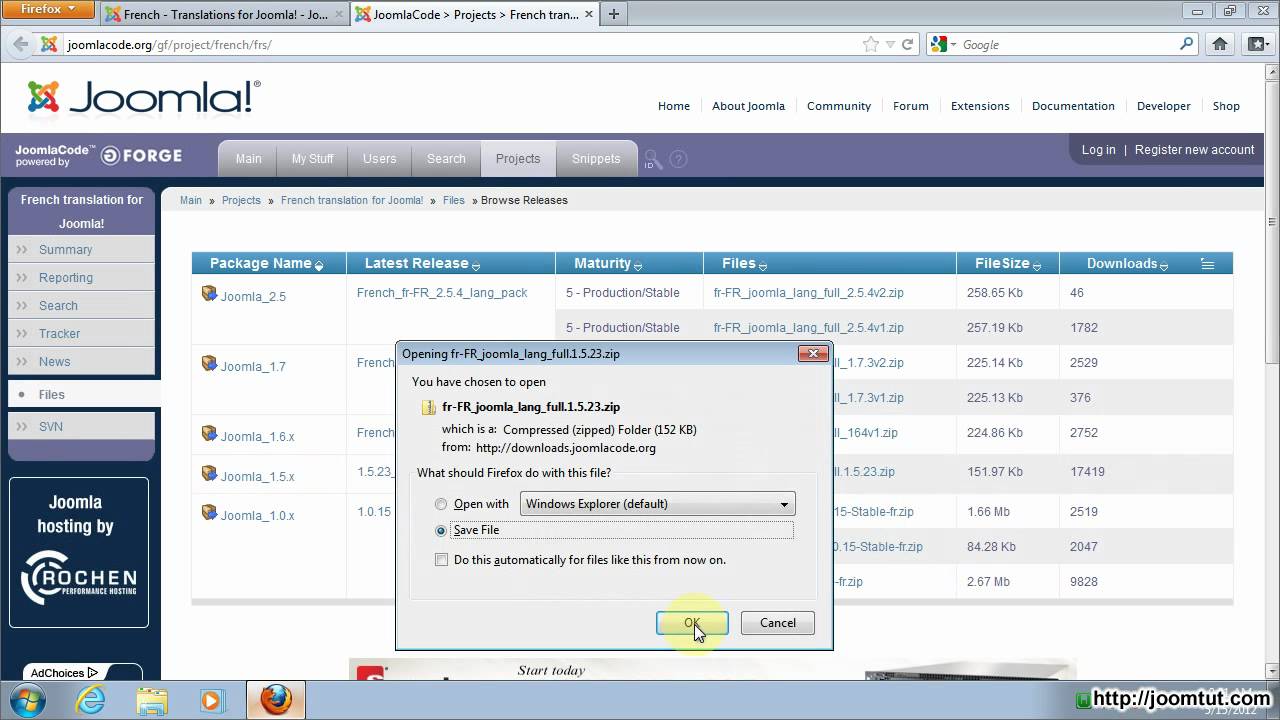Viewport: 1280px width, 720px height.
Task: Open French_fr-FR_2.5.4_lang_pack release link
Action: tap(442, 293)
